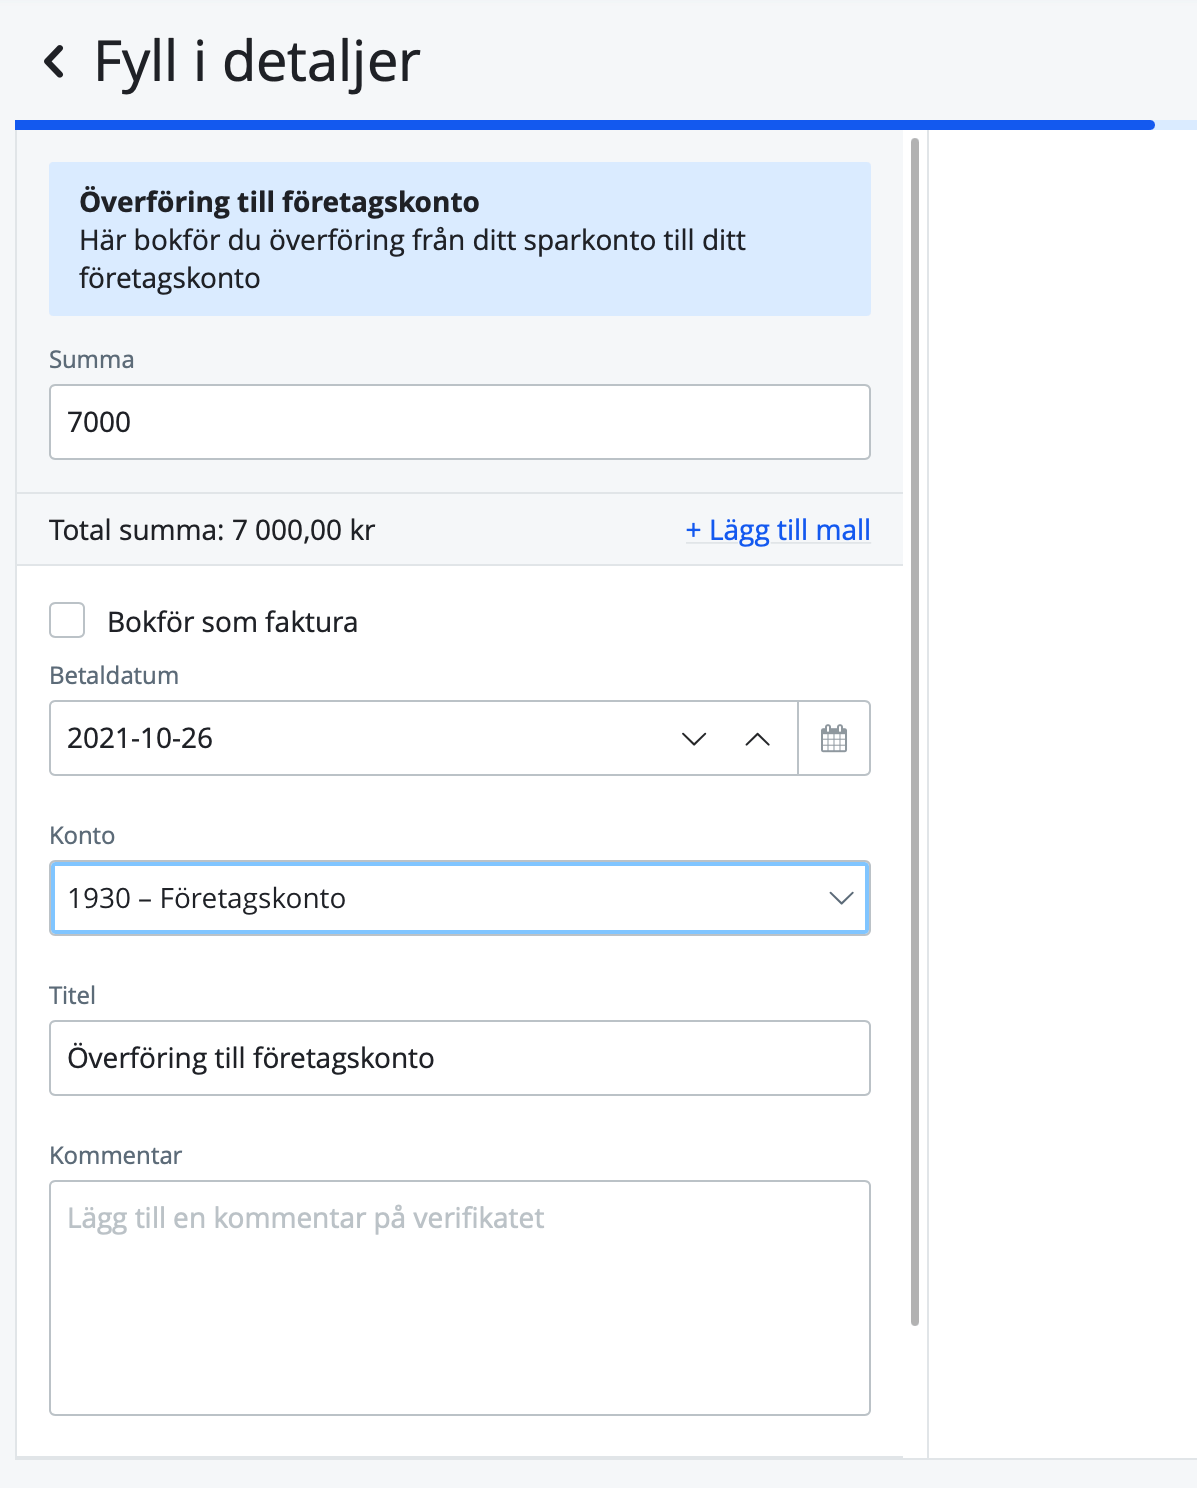
Task: Click the blue Överföring till företagskonto info banner
Action: click(459, 238)
